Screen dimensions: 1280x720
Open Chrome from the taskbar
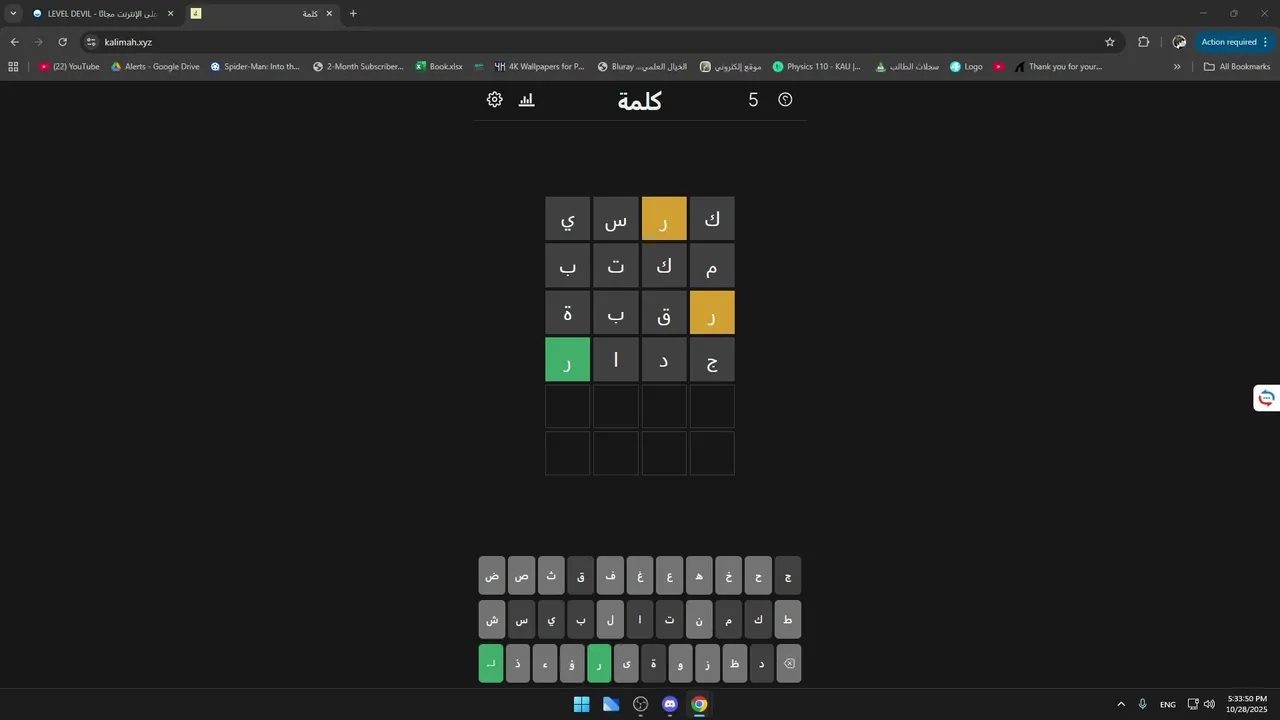pos(699,704)
